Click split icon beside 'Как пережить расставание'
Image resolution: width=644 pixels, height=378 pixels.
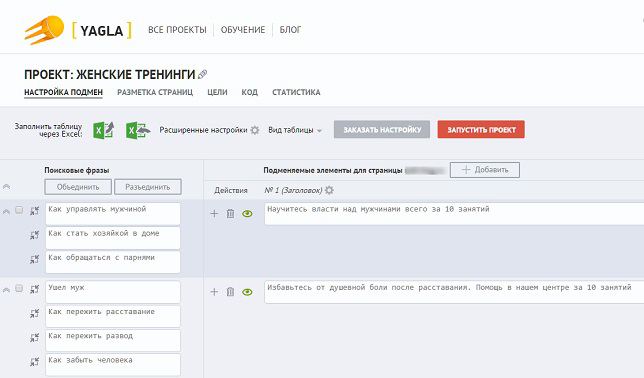34,313
